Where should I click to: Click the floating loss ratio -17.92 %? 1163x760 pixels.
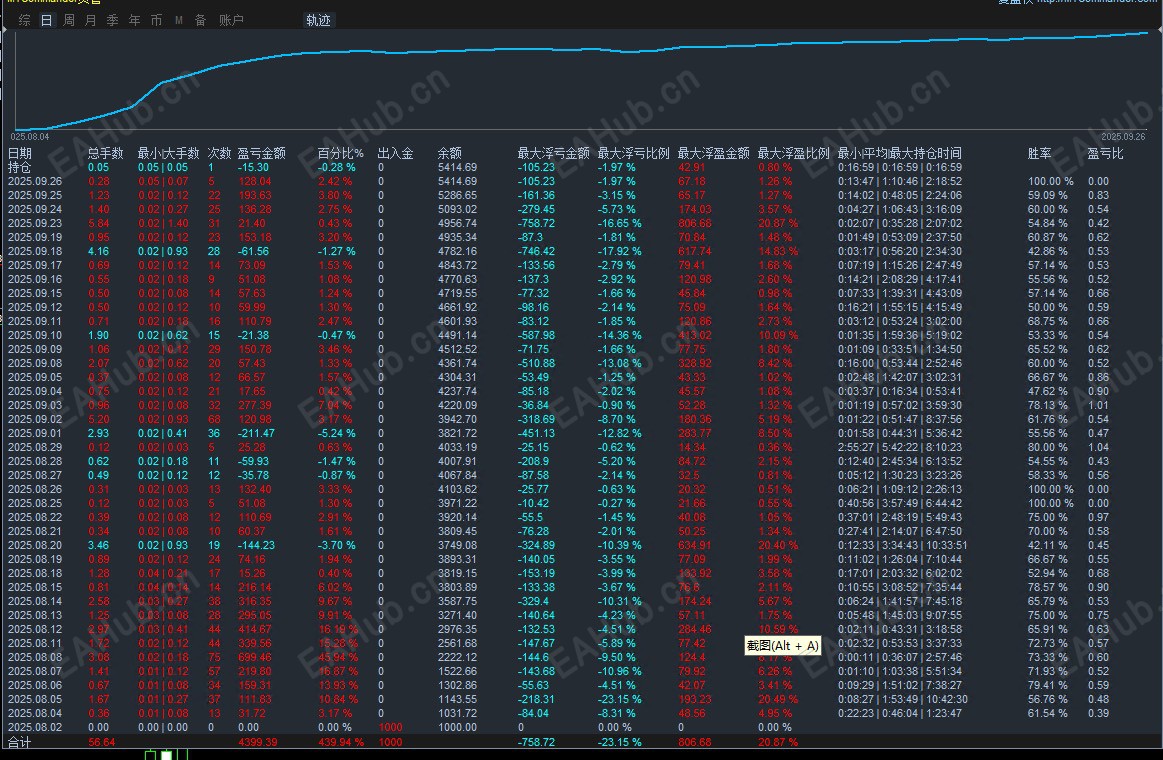pyautogui.click(x=620, y=251)
